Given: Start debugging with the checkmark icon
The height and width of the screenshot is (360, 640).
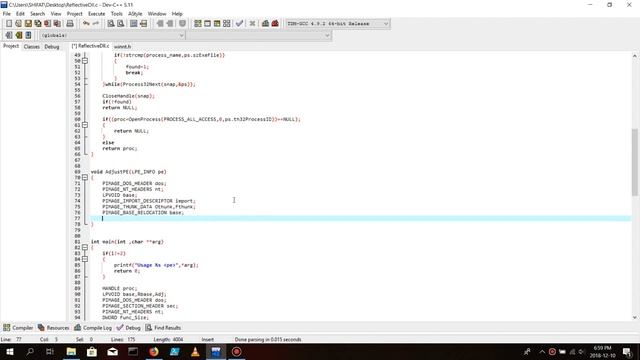Looking at the screenshot, I should (x=239, y=24).
